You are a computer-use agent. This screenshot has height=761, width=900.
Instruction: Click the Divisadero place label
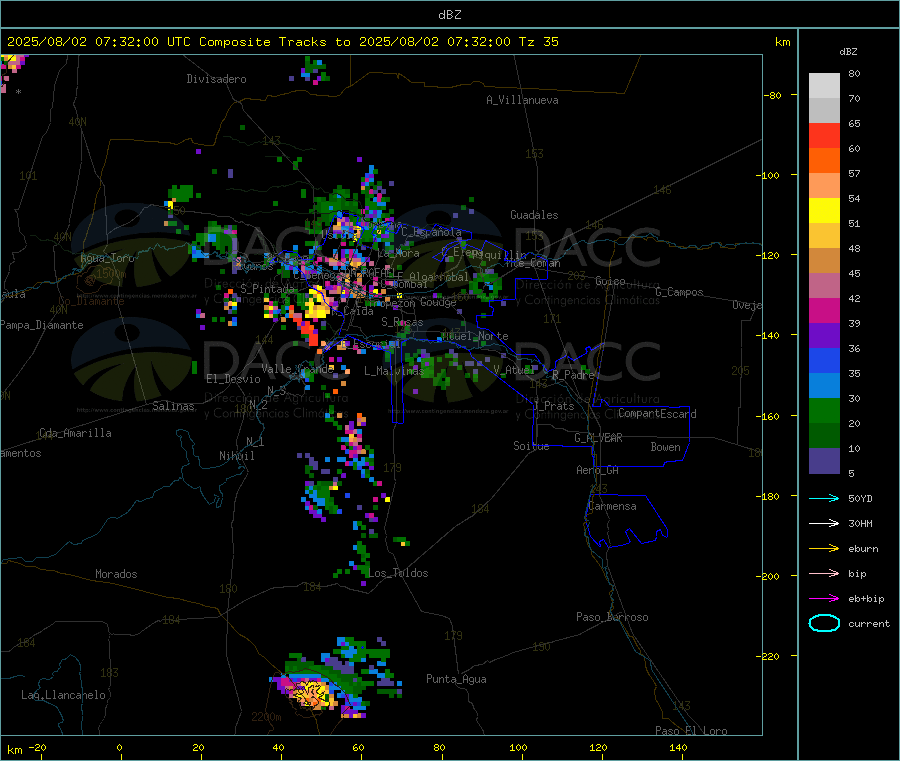click(216, 79)
